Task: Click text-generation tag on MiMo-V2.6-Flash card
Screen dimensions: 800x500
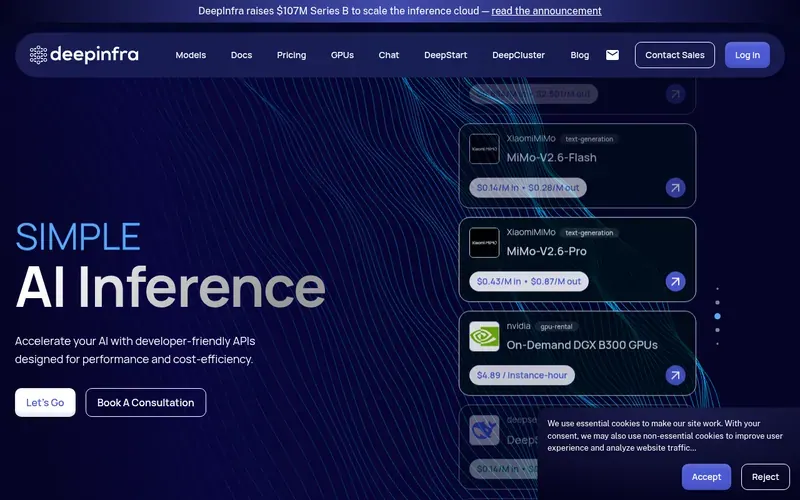Action: point(589,139)
